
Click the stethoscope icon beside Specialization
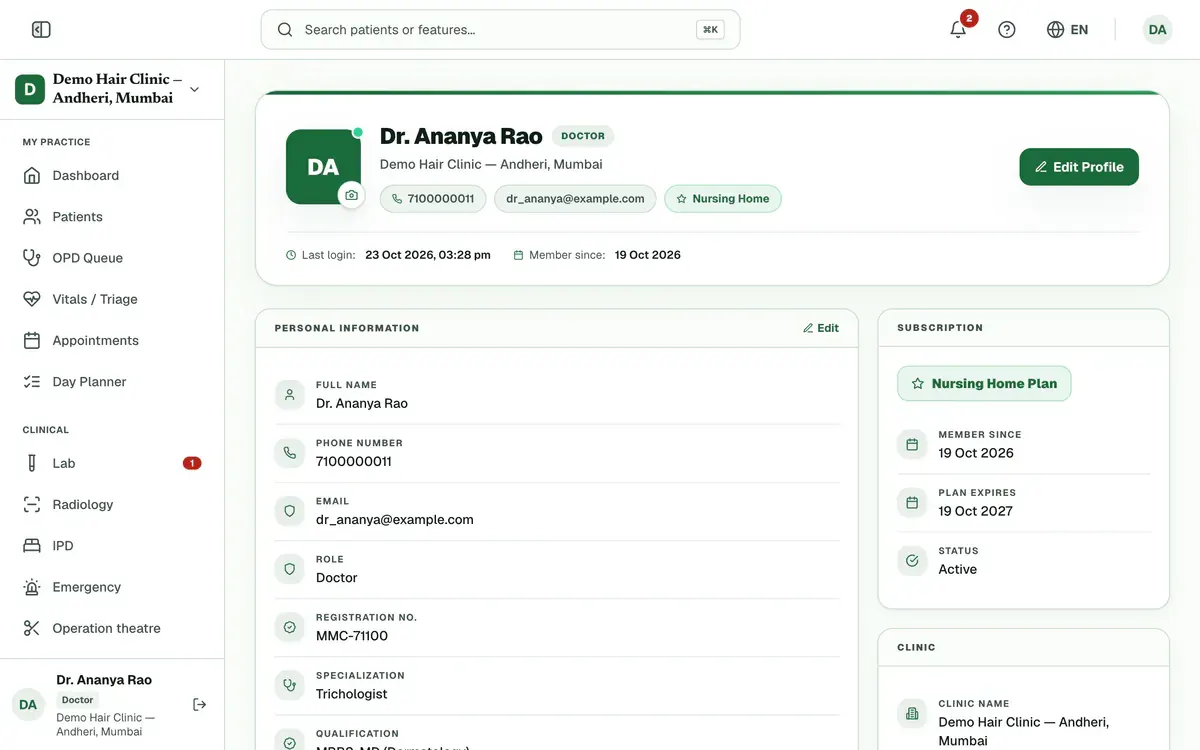[x=290, y=686]
